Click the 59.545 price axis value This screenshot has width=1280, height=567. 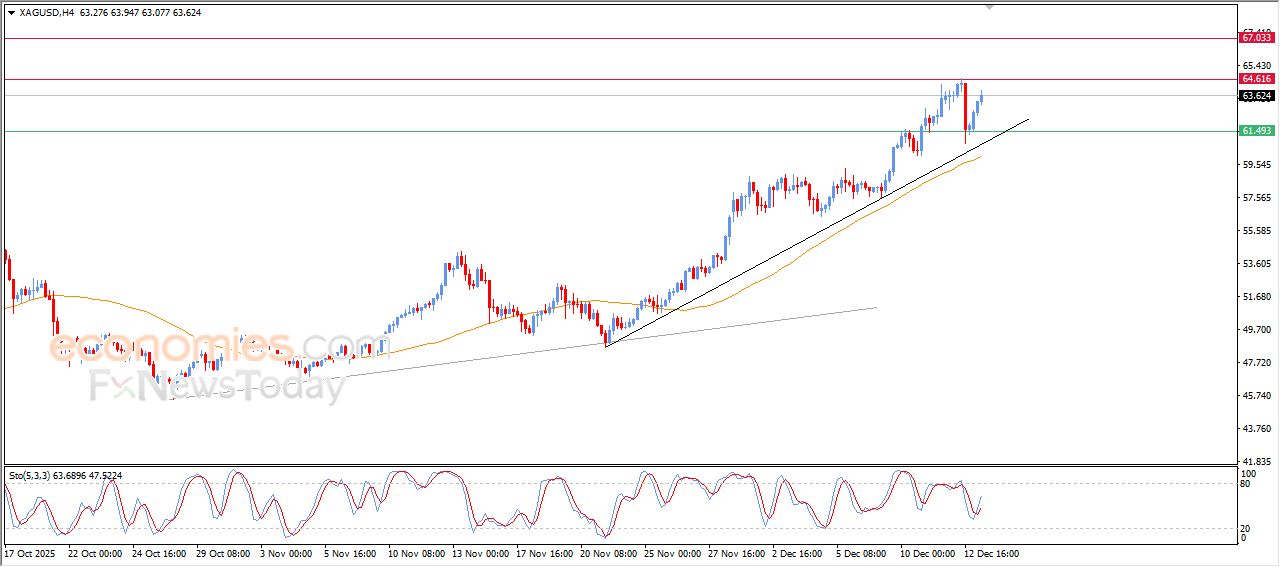1254,165
